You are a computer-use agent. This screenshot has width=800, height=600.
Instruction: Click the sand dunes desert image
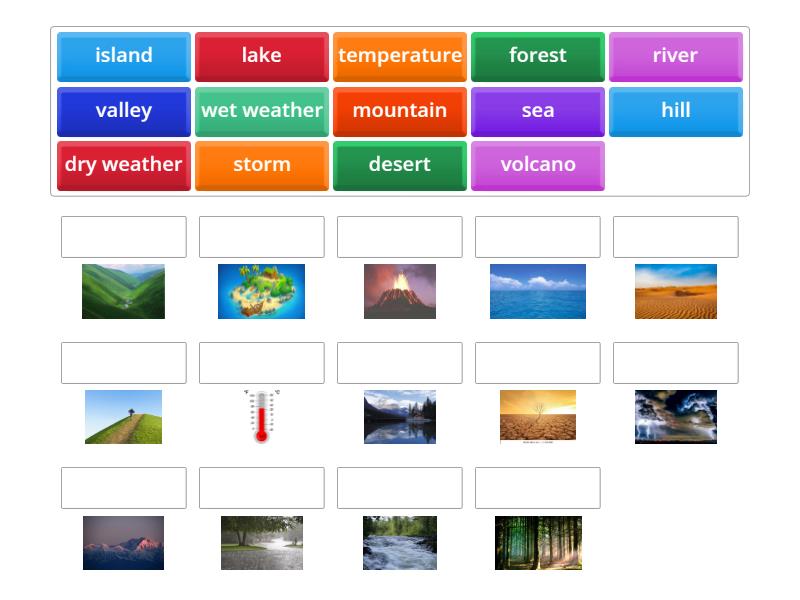(675, 291)
